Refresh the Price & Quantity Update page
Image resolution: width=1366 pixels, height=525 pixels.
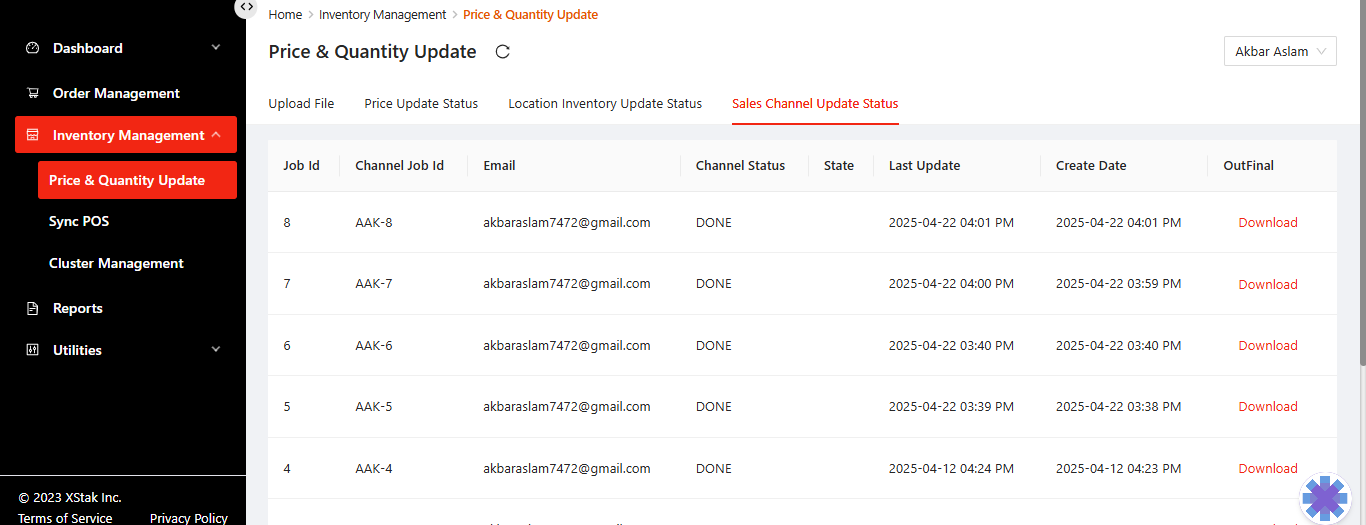pyautogui.click(x=503, y=52)
